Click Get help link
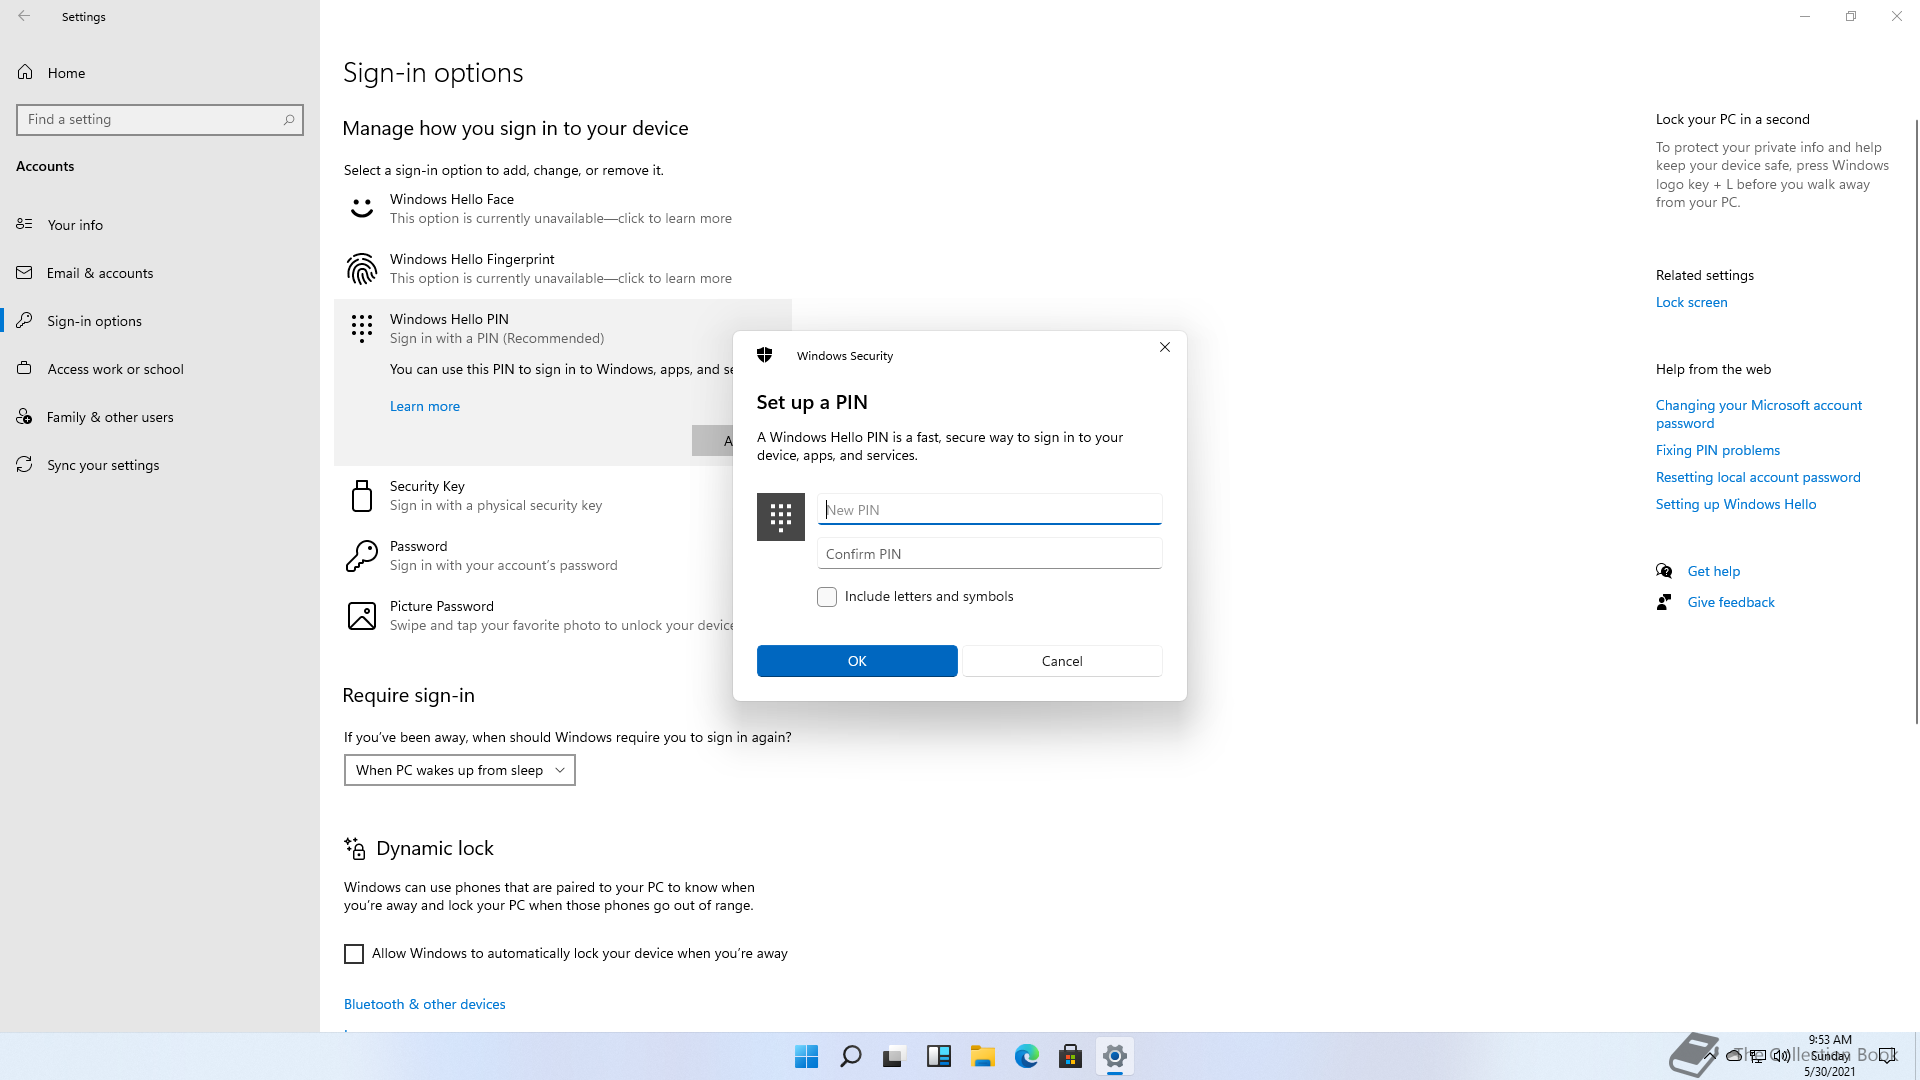 (1713, 571)
